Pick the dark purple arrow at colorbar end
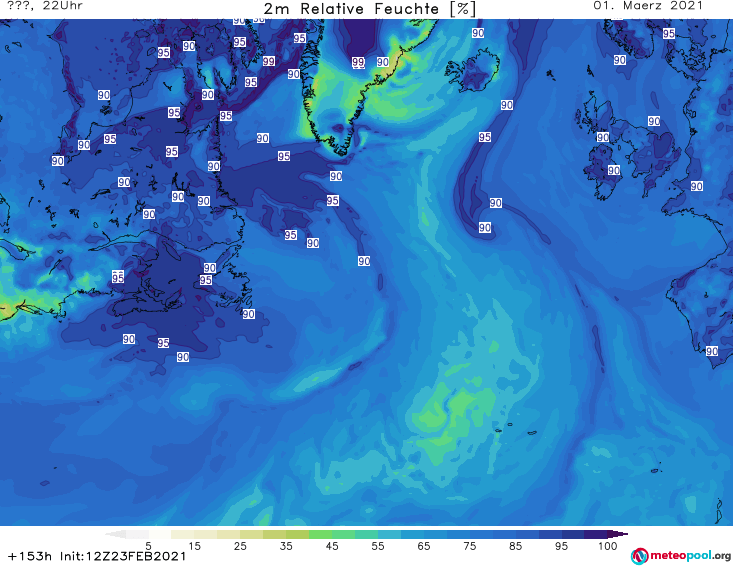Screen dimensions: 733x566 pos(618,534)
